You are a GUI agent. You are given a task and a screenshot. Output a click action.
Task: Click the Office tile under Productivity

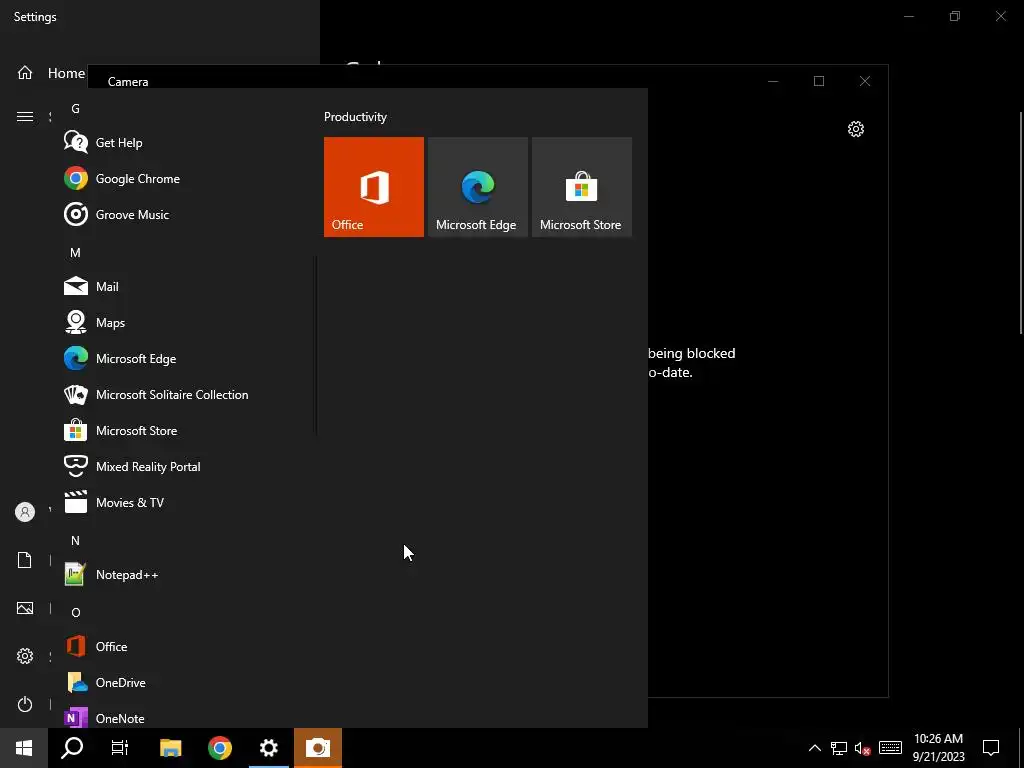point(374,187)
